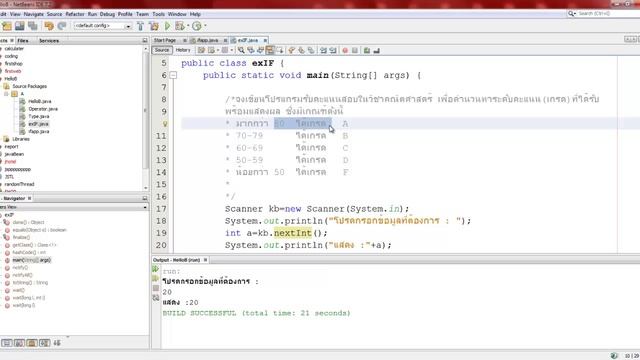The image size is (640, 360).
Task: Click the Source view button
Action: [x=162, y=50]
